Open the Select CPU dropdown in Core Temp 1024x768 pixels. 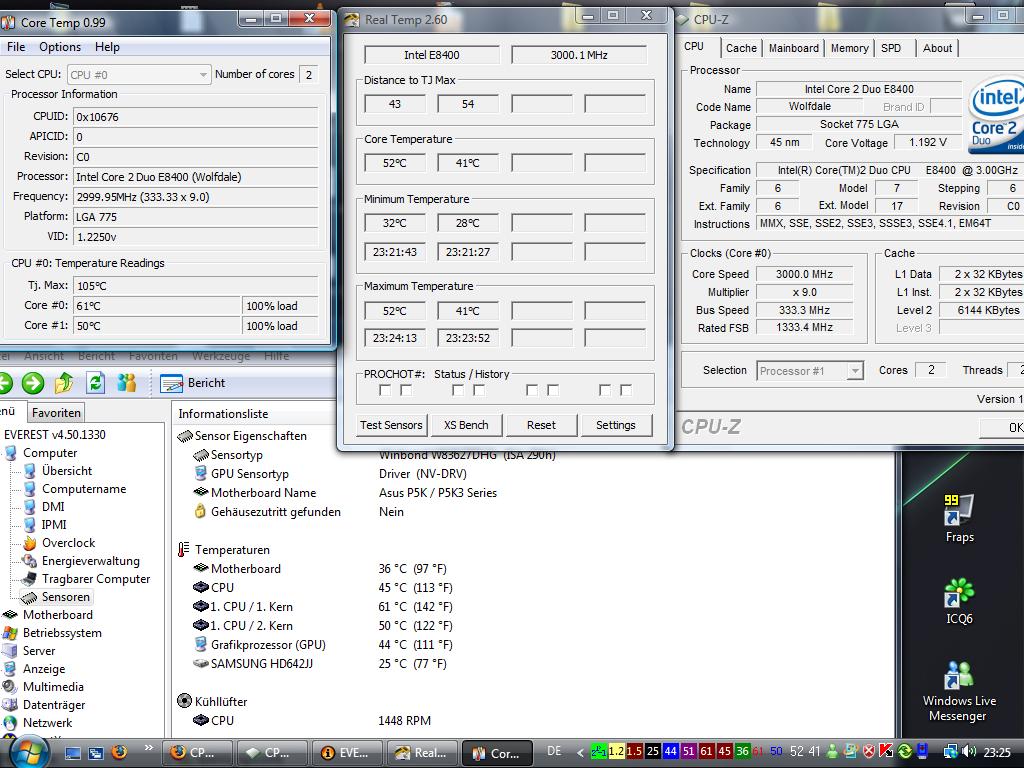(x=138, y=74)
